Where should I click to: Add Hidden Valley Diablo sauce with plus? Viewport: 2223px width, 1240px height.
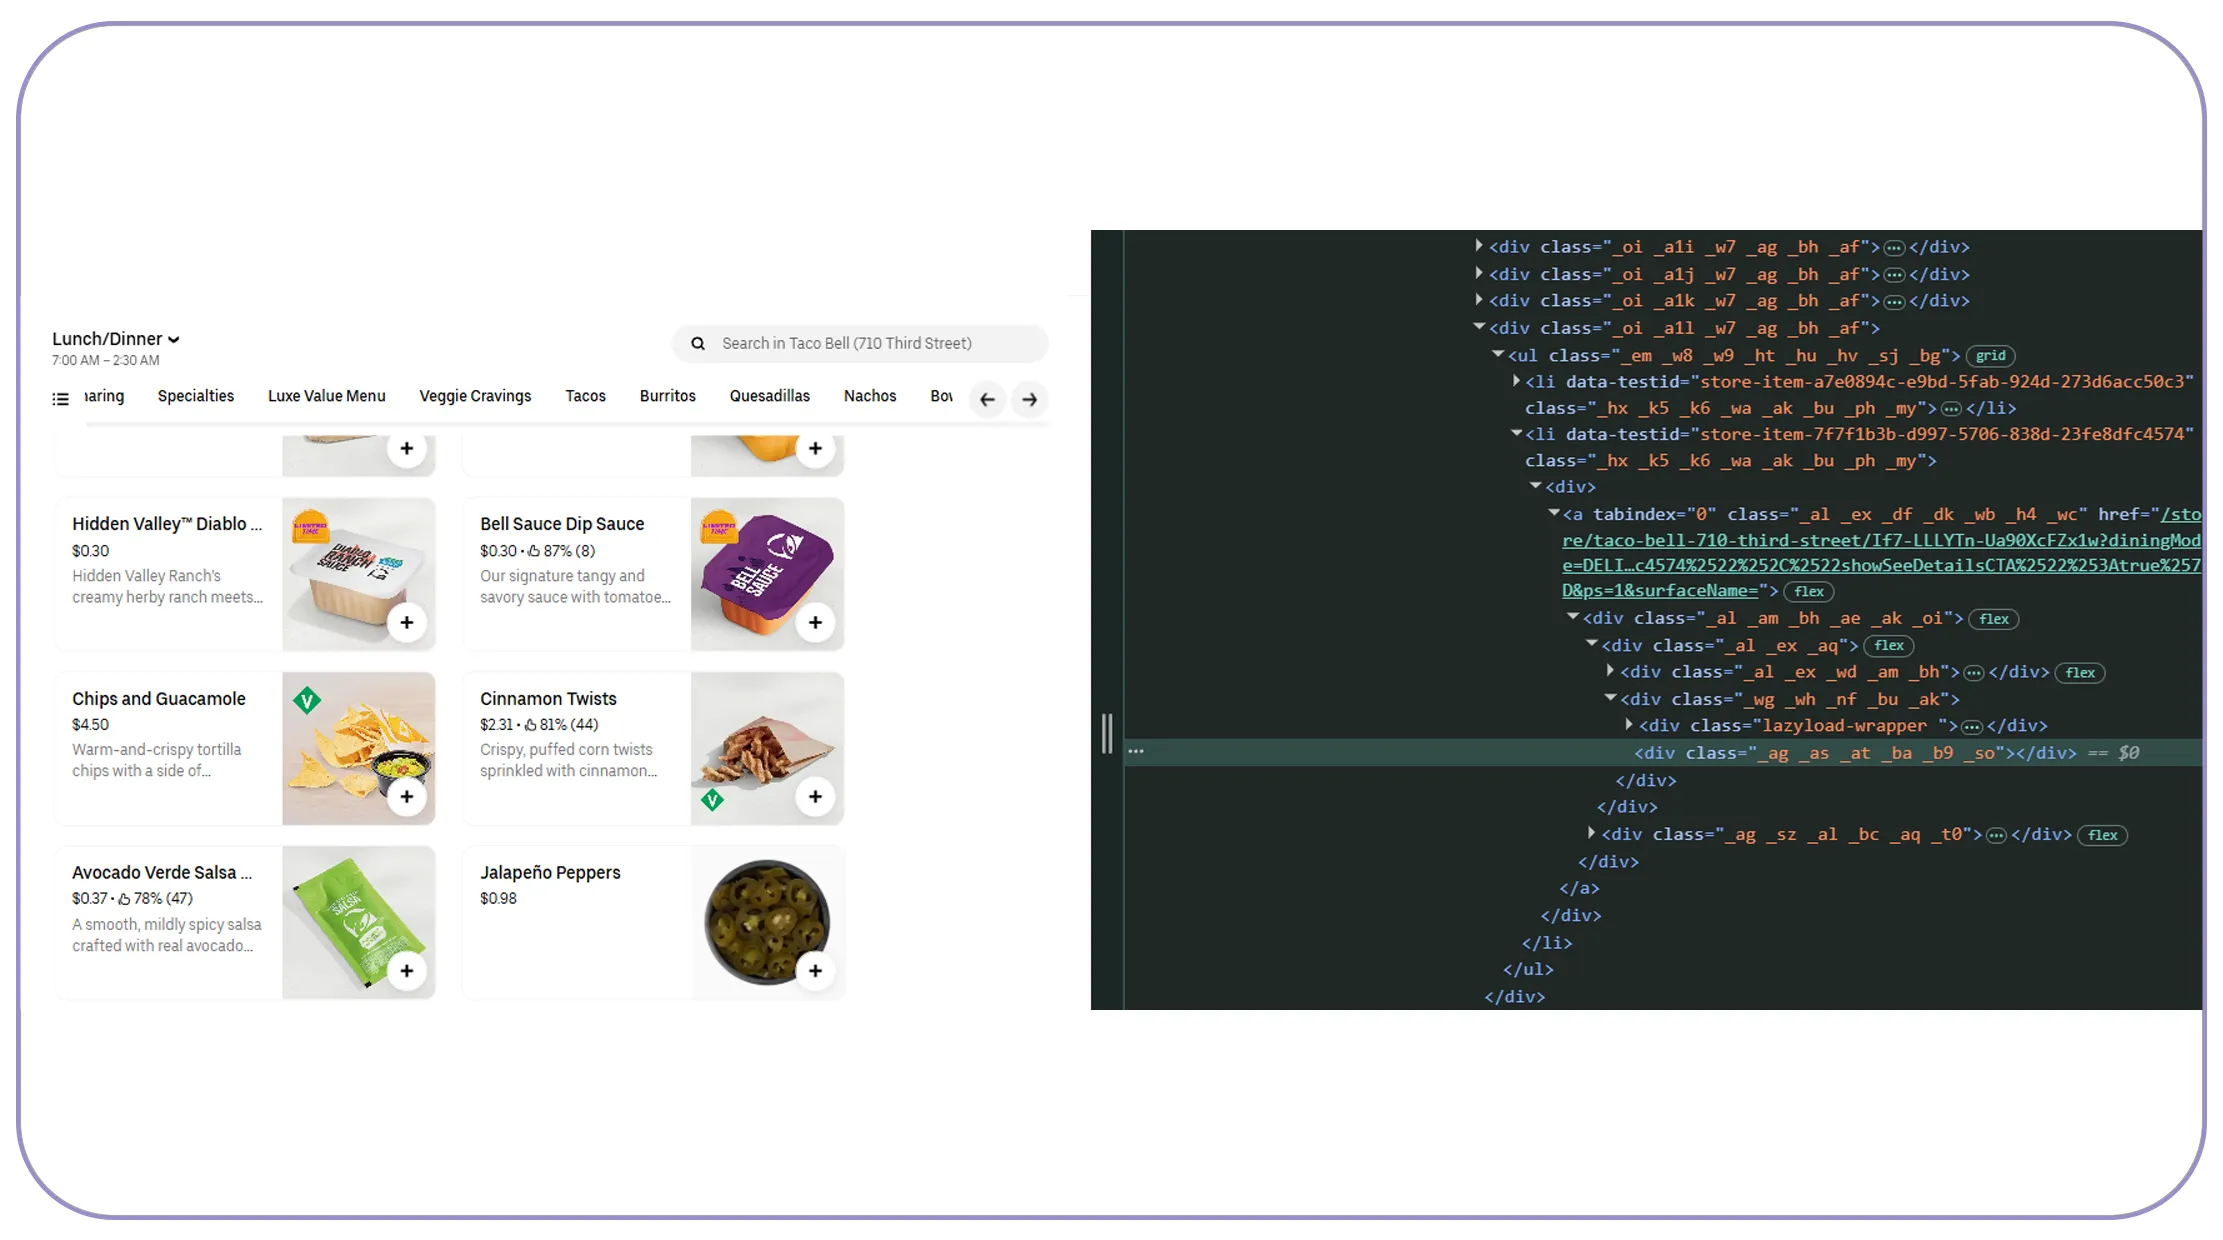click(407, 622)
